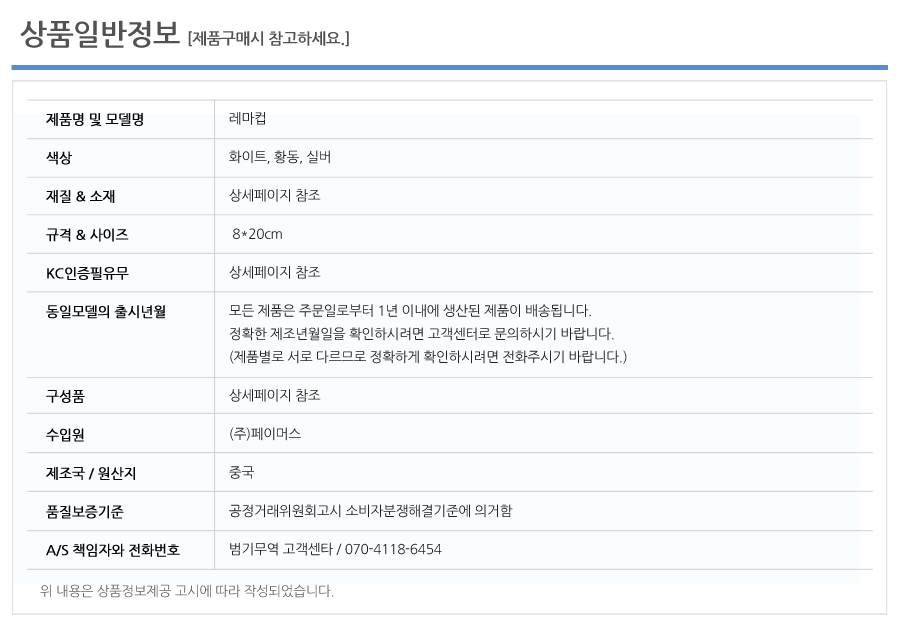
Task: Click the 화이트, 황동, 실버 color text
Action: click(280, 157)
